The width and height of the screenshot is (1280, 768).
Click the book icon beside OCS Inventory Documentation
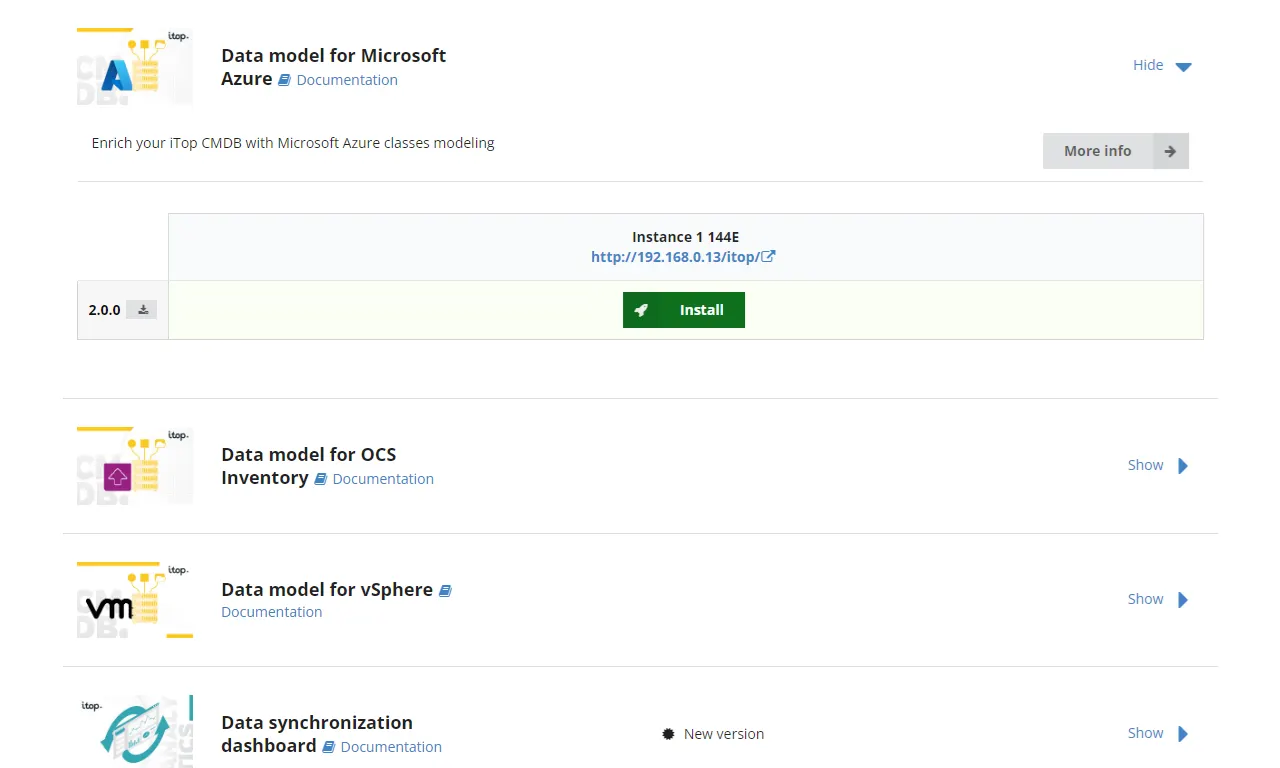[x=320, y=479]
